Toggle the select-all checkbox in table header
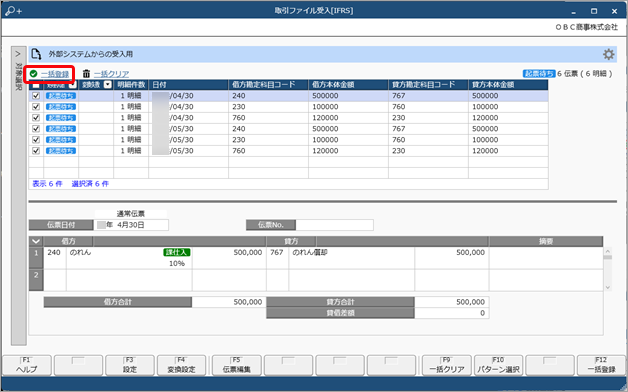 pos(36,85)
